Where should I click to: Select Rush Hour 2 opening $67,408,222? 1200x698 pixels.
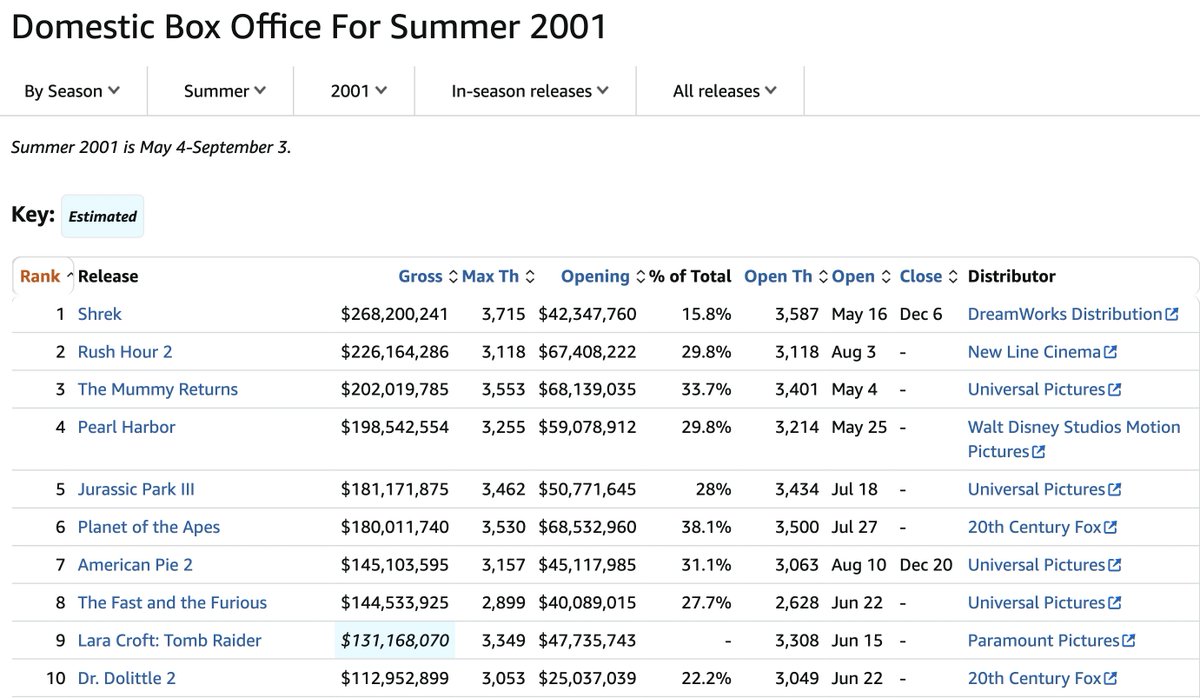coord(587,352)
